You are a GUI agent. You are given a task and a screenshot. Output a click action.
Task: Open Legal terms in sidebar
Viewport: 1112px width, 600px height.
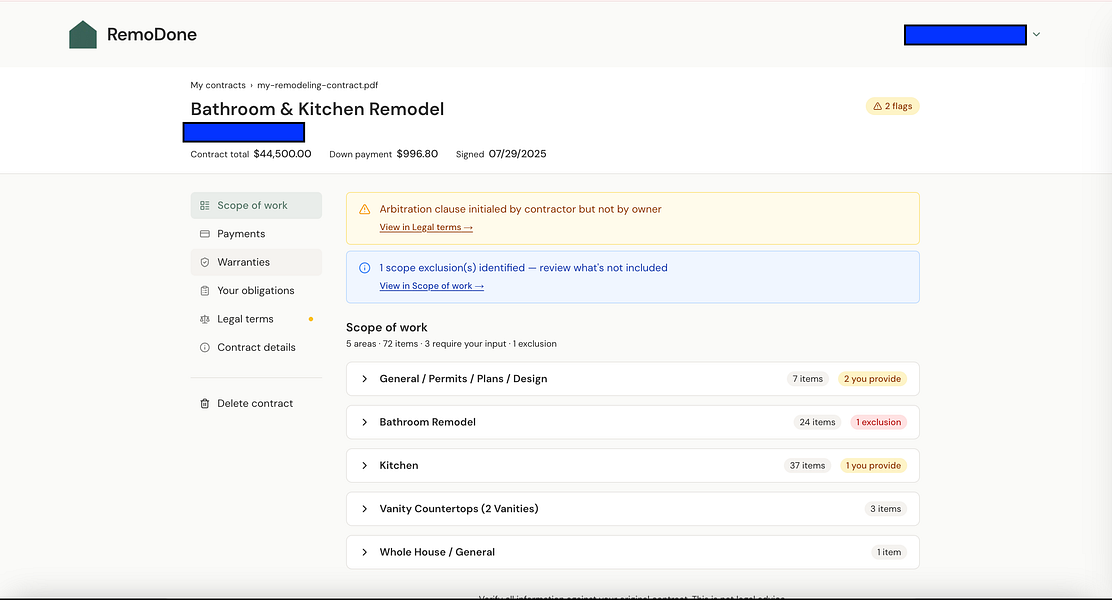(x=256, y=318)
